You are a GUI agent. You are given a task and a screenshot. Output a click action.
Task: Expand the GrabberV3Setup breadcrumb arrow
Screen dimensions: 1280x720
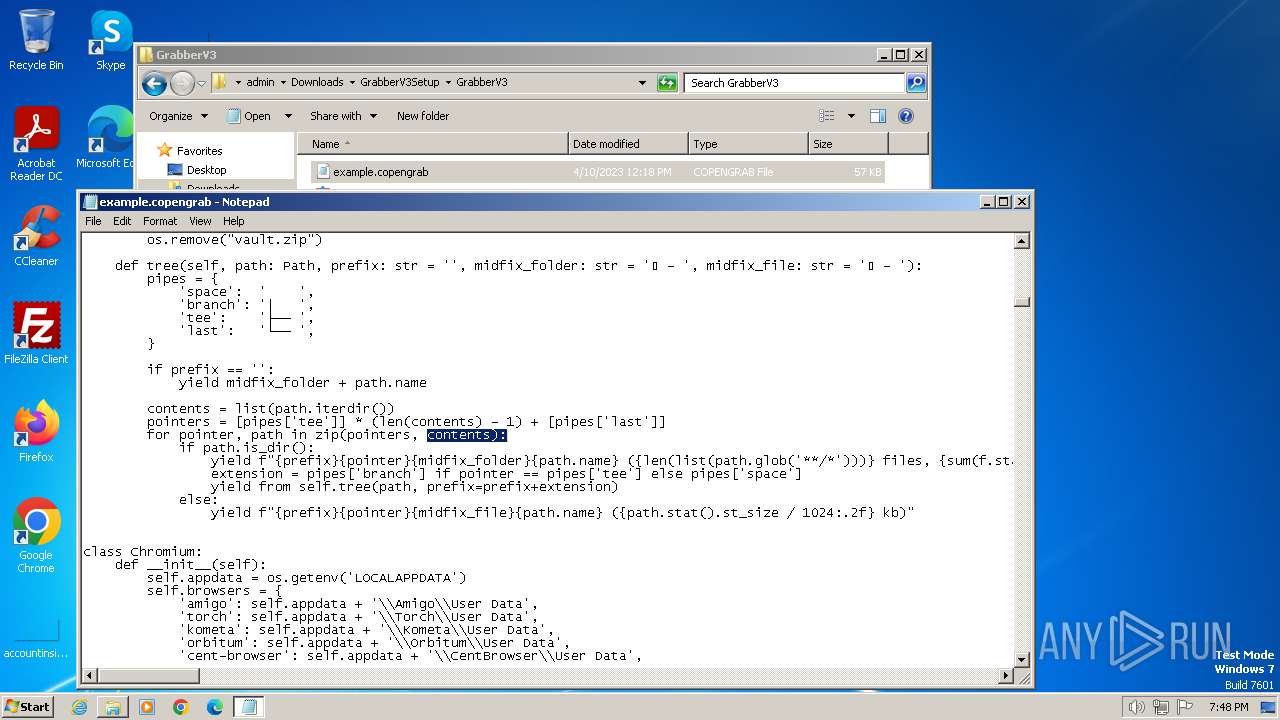click(447, 83)
